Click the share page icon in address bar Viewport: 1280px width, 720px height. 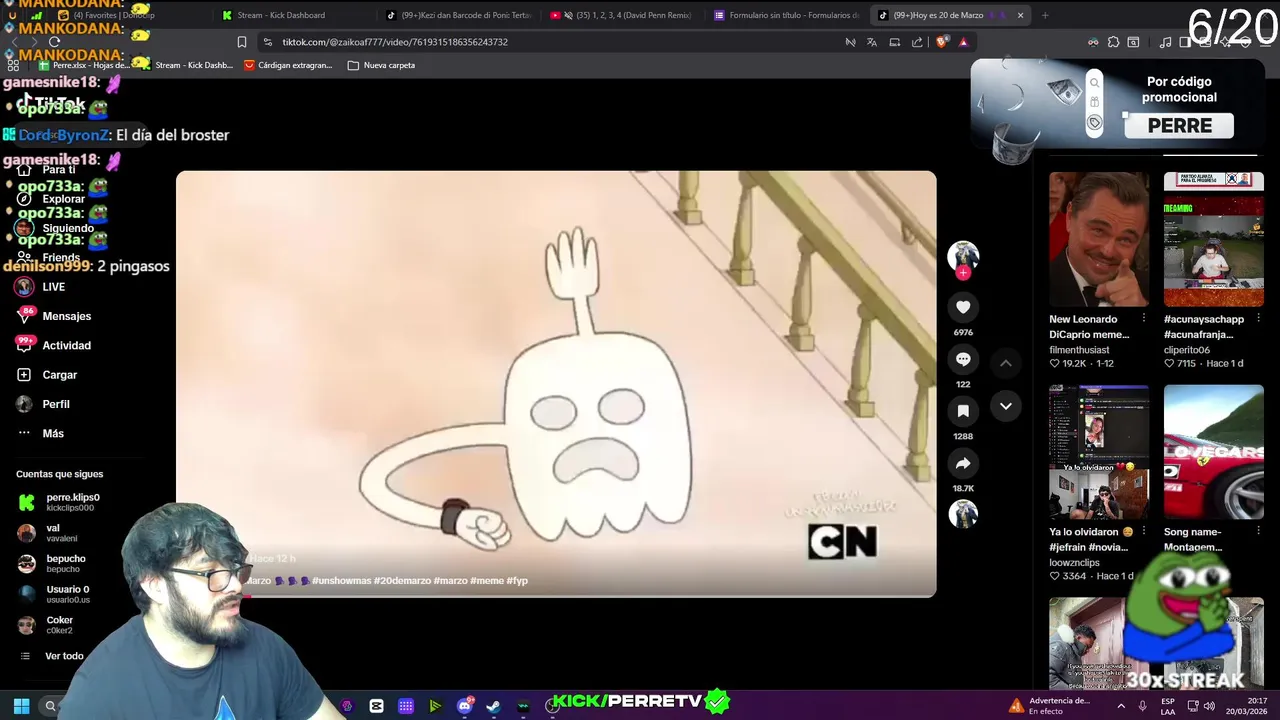917,42
